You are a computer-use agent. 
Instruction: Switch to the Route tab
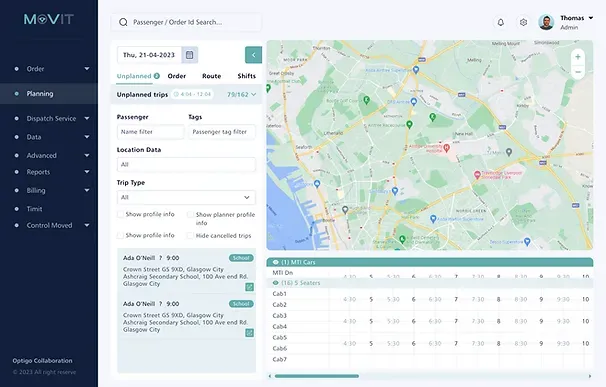[x=211, y=76]
